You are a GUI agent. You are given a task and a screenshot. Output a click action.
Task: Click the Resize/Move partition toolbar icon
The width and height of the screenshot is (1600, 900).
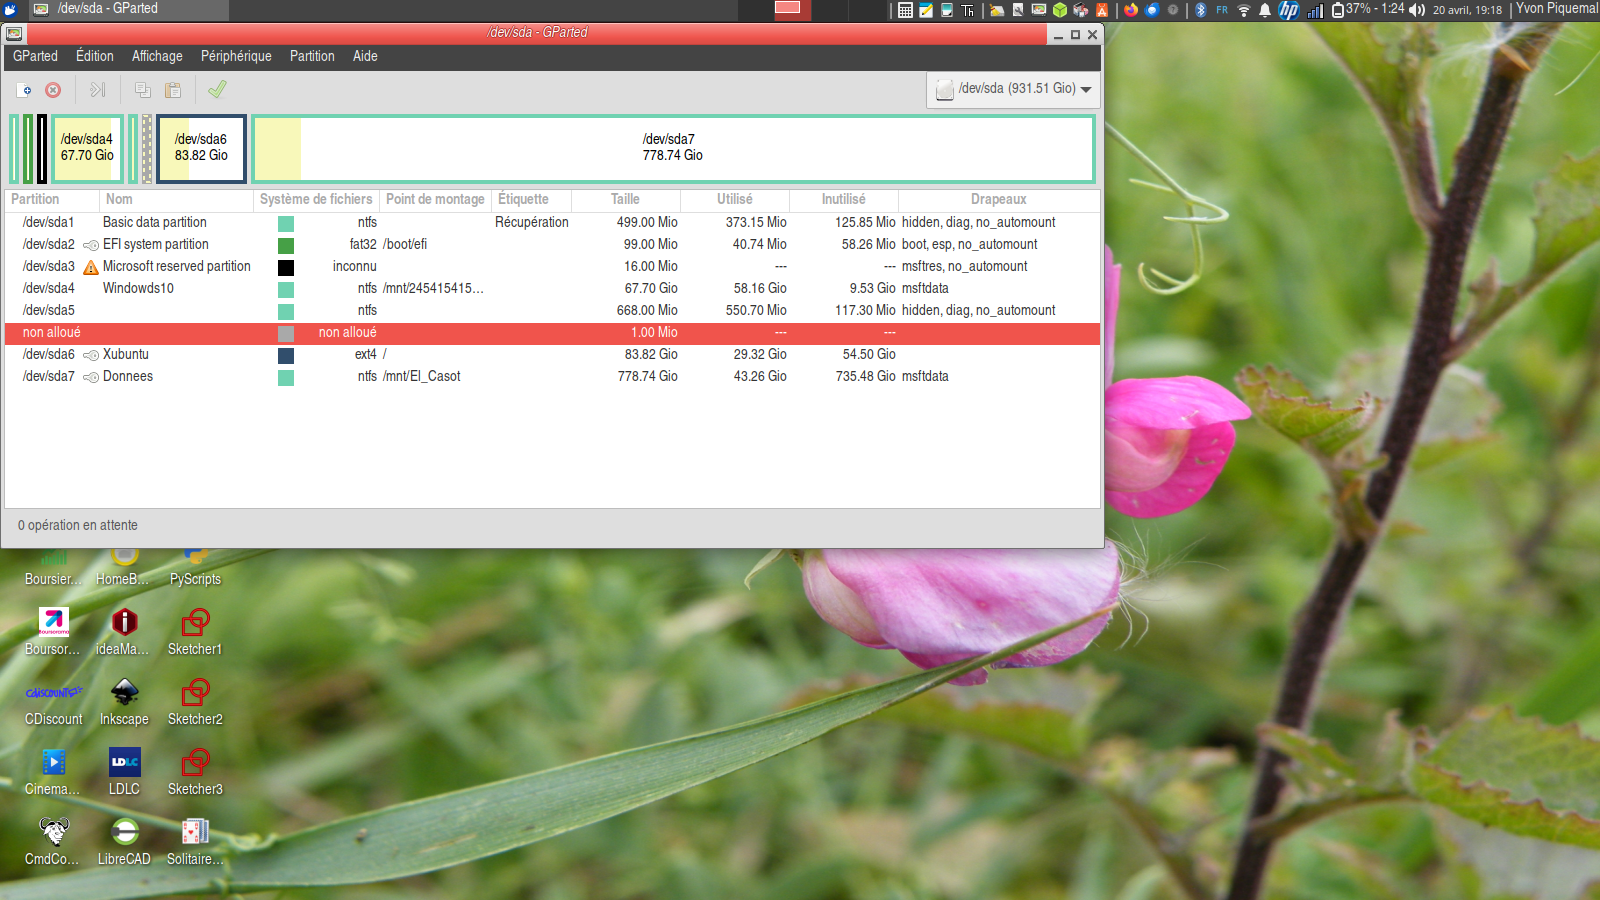(x=97, y=90)
